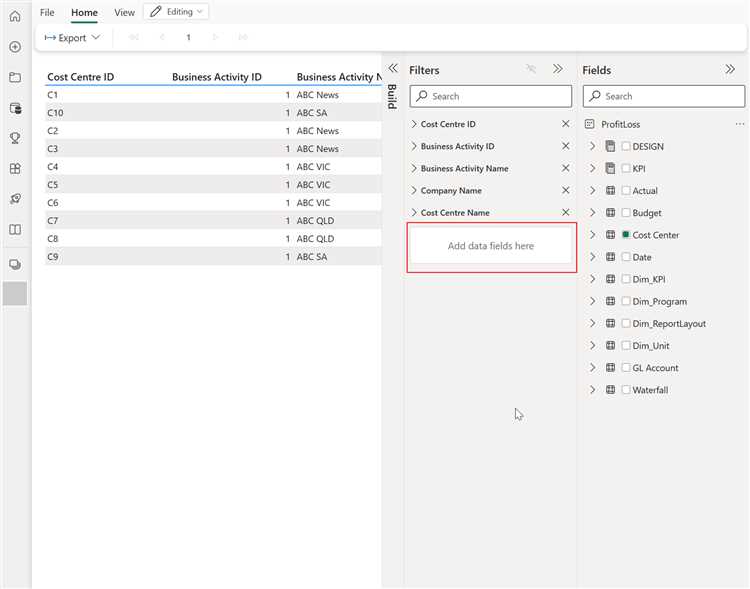Open ProfitLoss more options ellipsis

(x=740, y=124)
